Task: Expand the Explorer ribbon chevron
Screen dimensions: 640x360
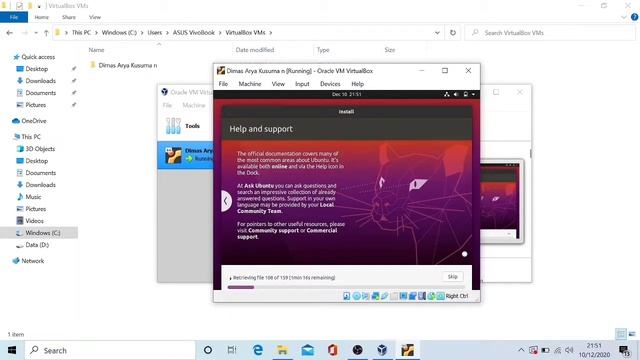Action: tap(624, 17)
